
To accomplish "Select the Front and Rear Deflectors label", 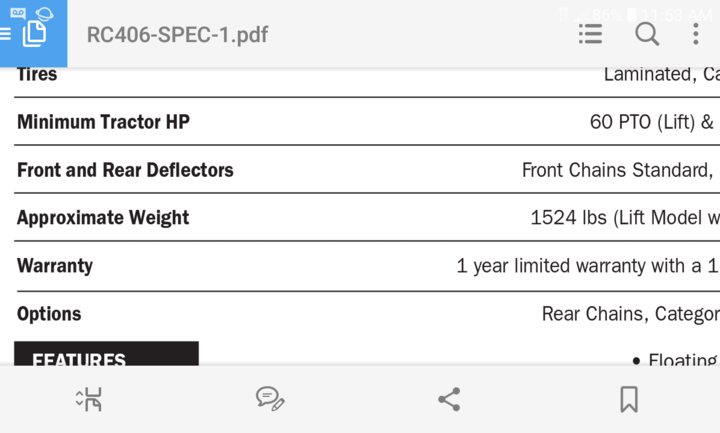I will click(125, 170).
